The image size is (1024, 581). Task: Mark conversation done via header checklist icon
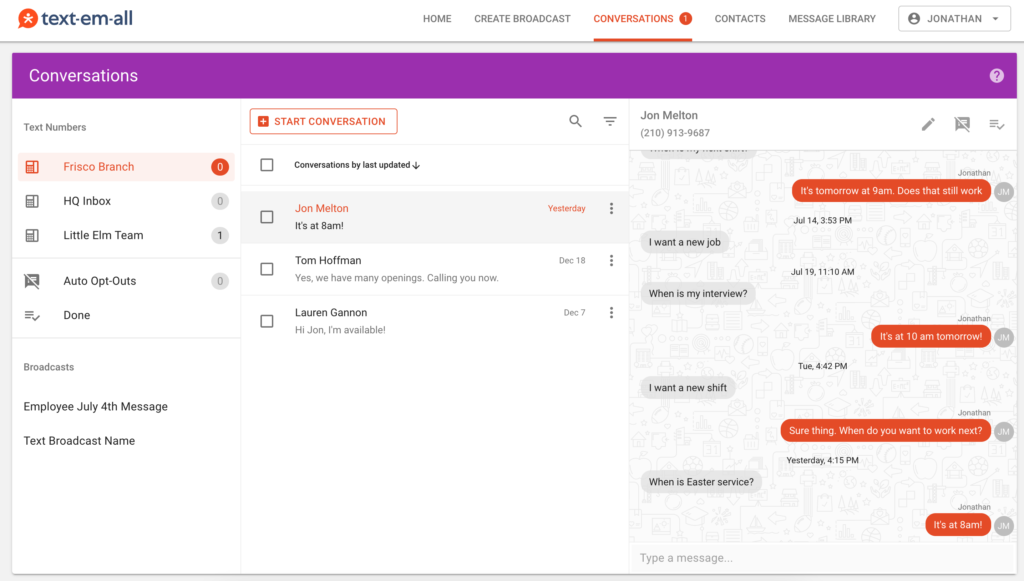tap(996, 124)
